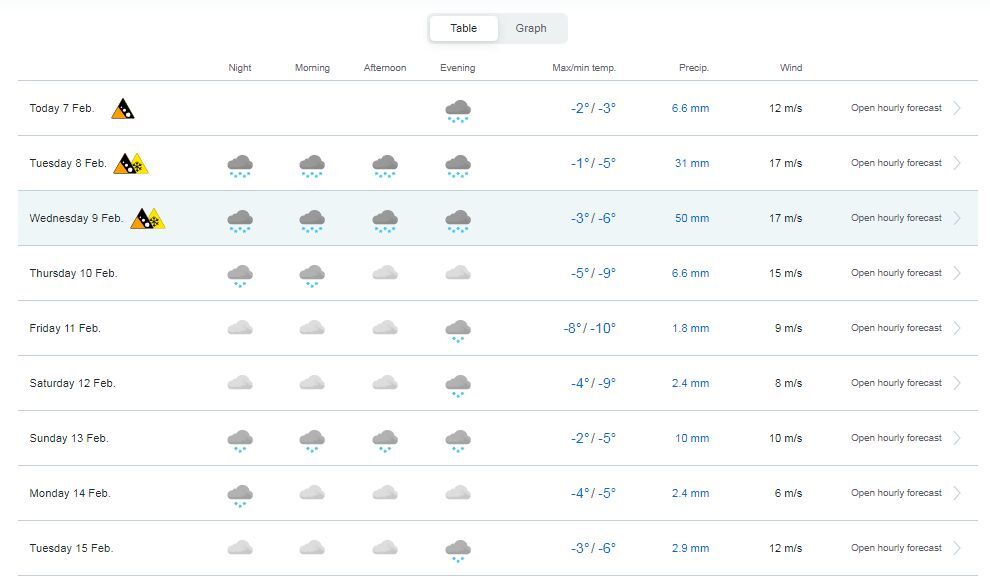This screenshot has width=990, height=580.
Task: Expand Thursday 10 Feb. row chevron
Action: point(957,273)
